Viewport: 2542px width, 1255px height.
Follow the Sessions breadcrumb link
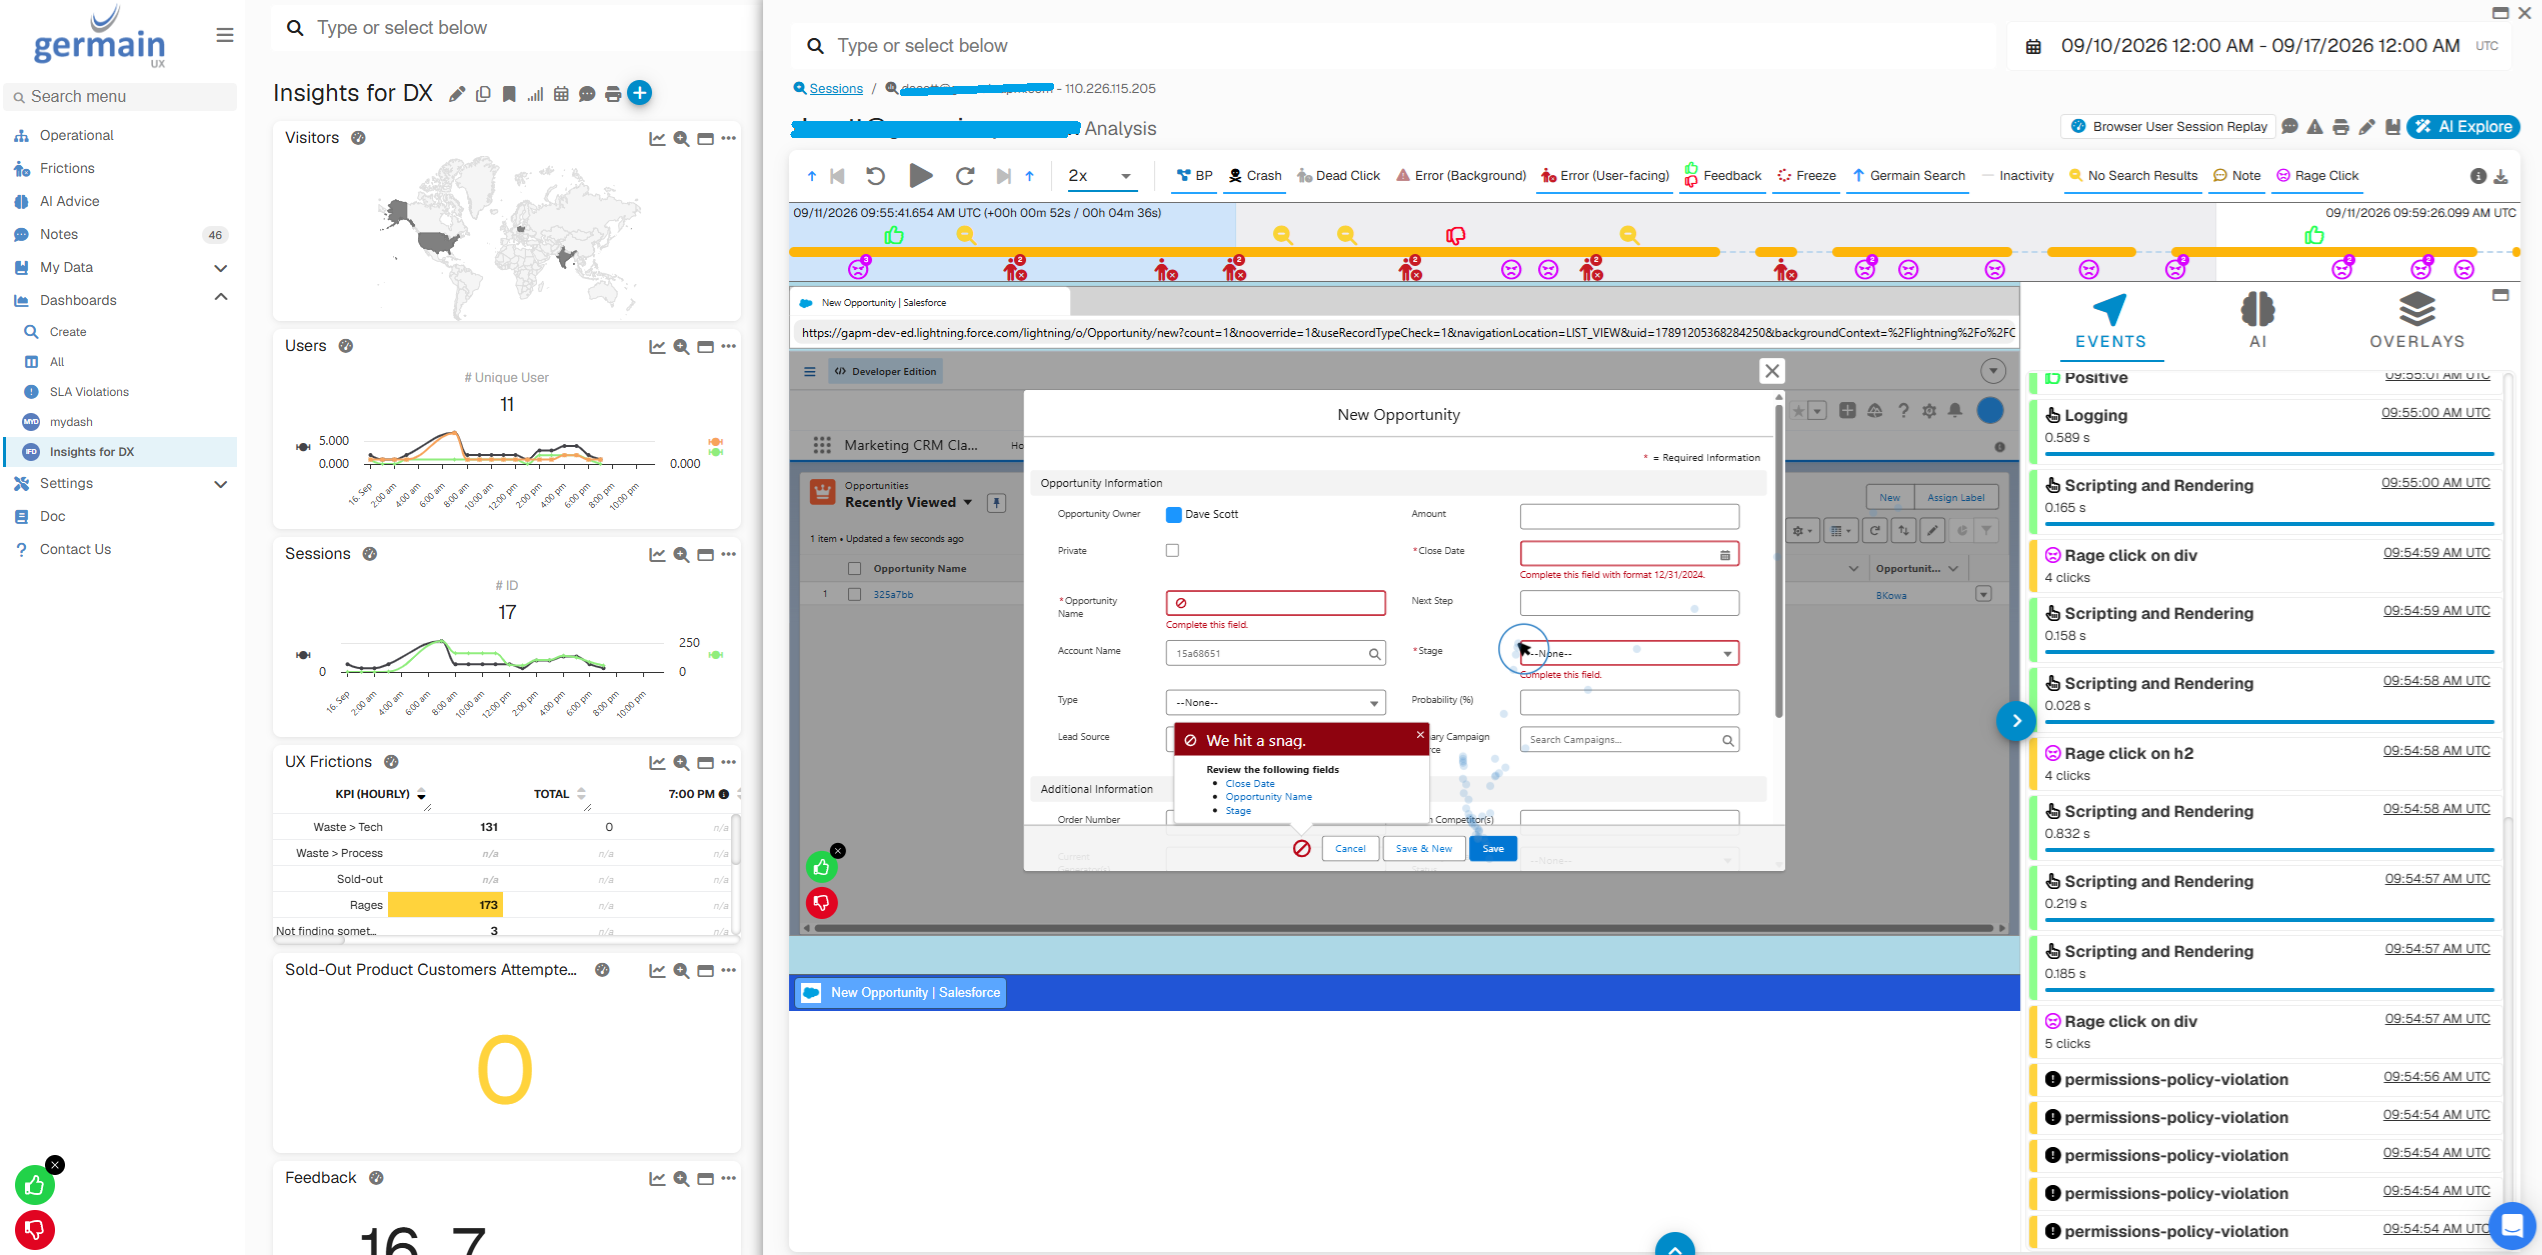click(836, 89)
